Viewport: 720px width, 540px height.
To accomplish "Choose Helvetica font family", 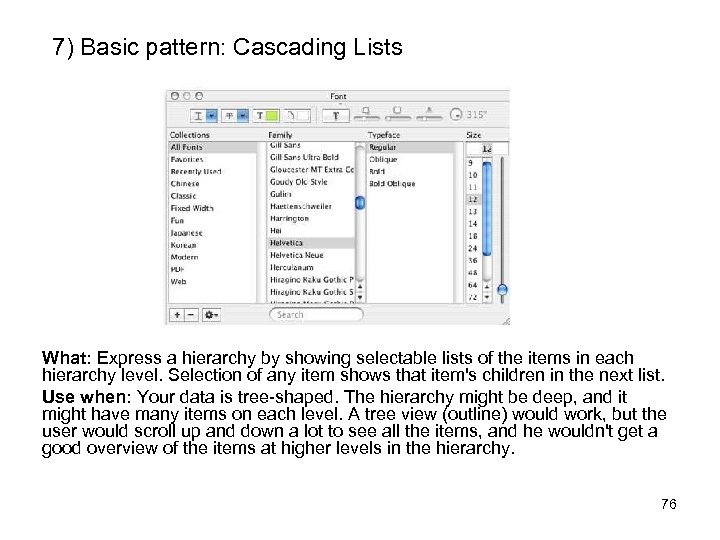I will [x=311, y=243].
